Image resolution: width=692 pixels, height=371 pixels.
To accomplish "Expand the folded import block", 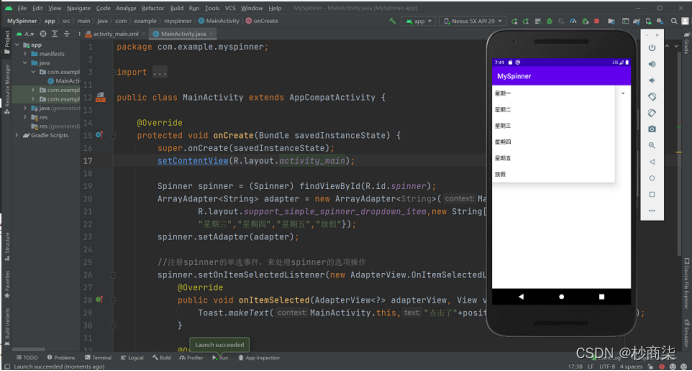I will [x=113, y=72].
